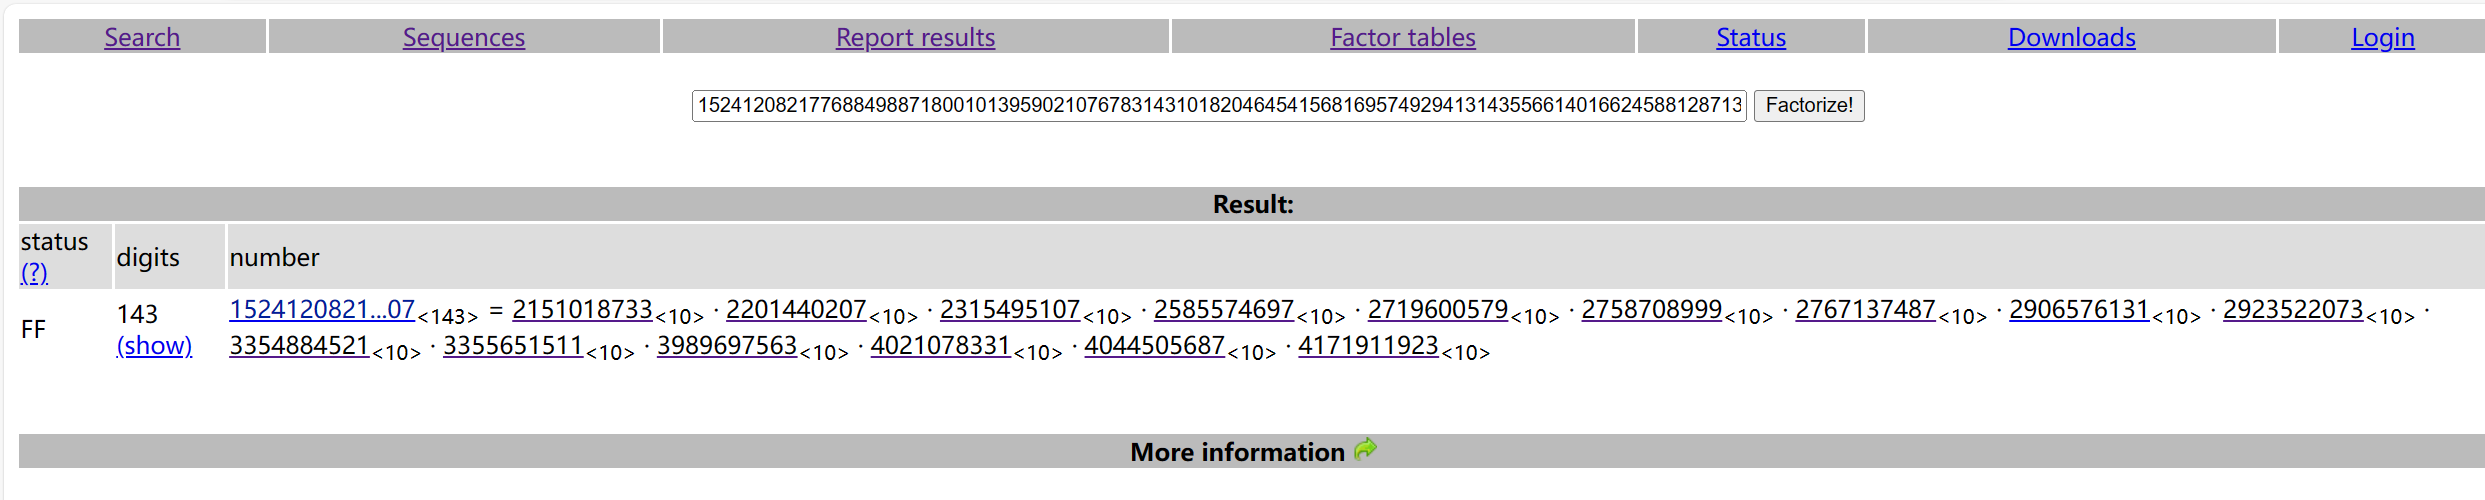2485x500 pixels.
Task: Open factor 4021078331 link
Action: (941, 345)
